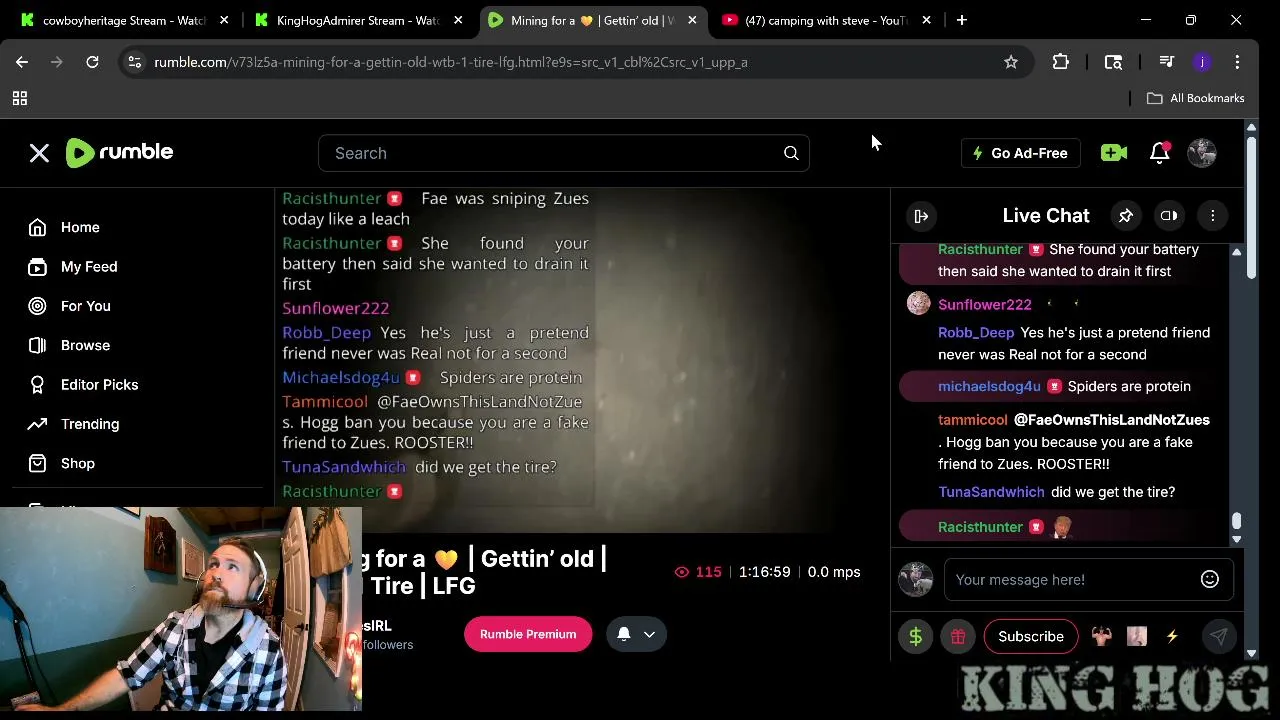The height and width of the screenshot is (720, 1280).
Task: Go back to previous page
Action: [22, 62]
